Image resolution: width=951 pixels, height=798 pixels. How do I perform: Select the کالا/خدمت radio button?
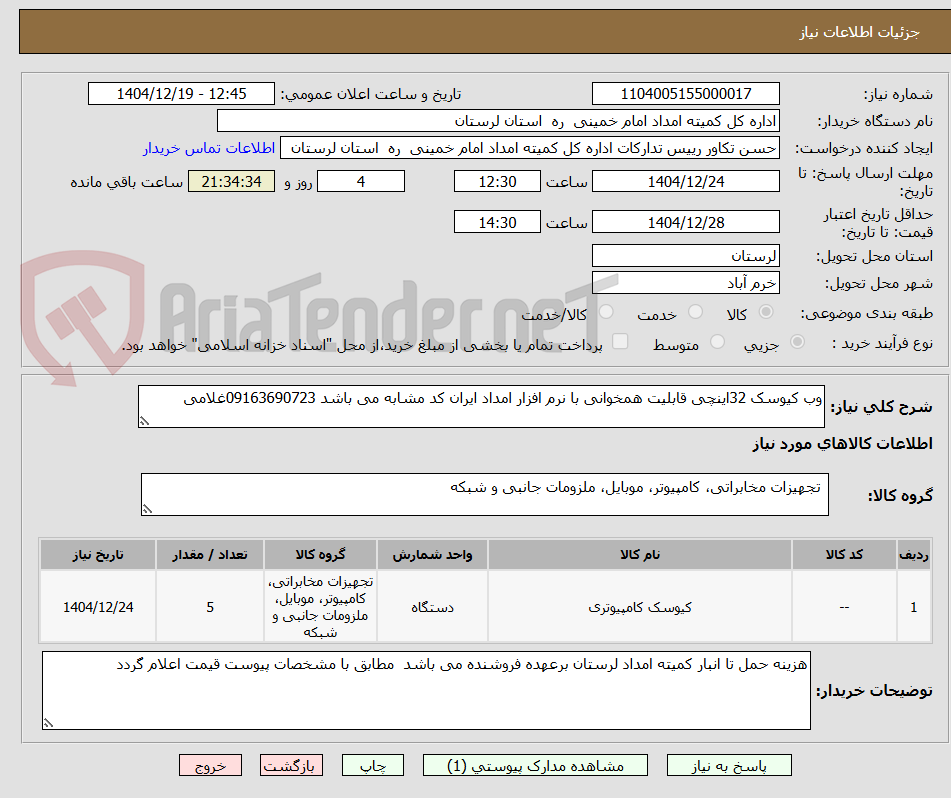(606, 312)
